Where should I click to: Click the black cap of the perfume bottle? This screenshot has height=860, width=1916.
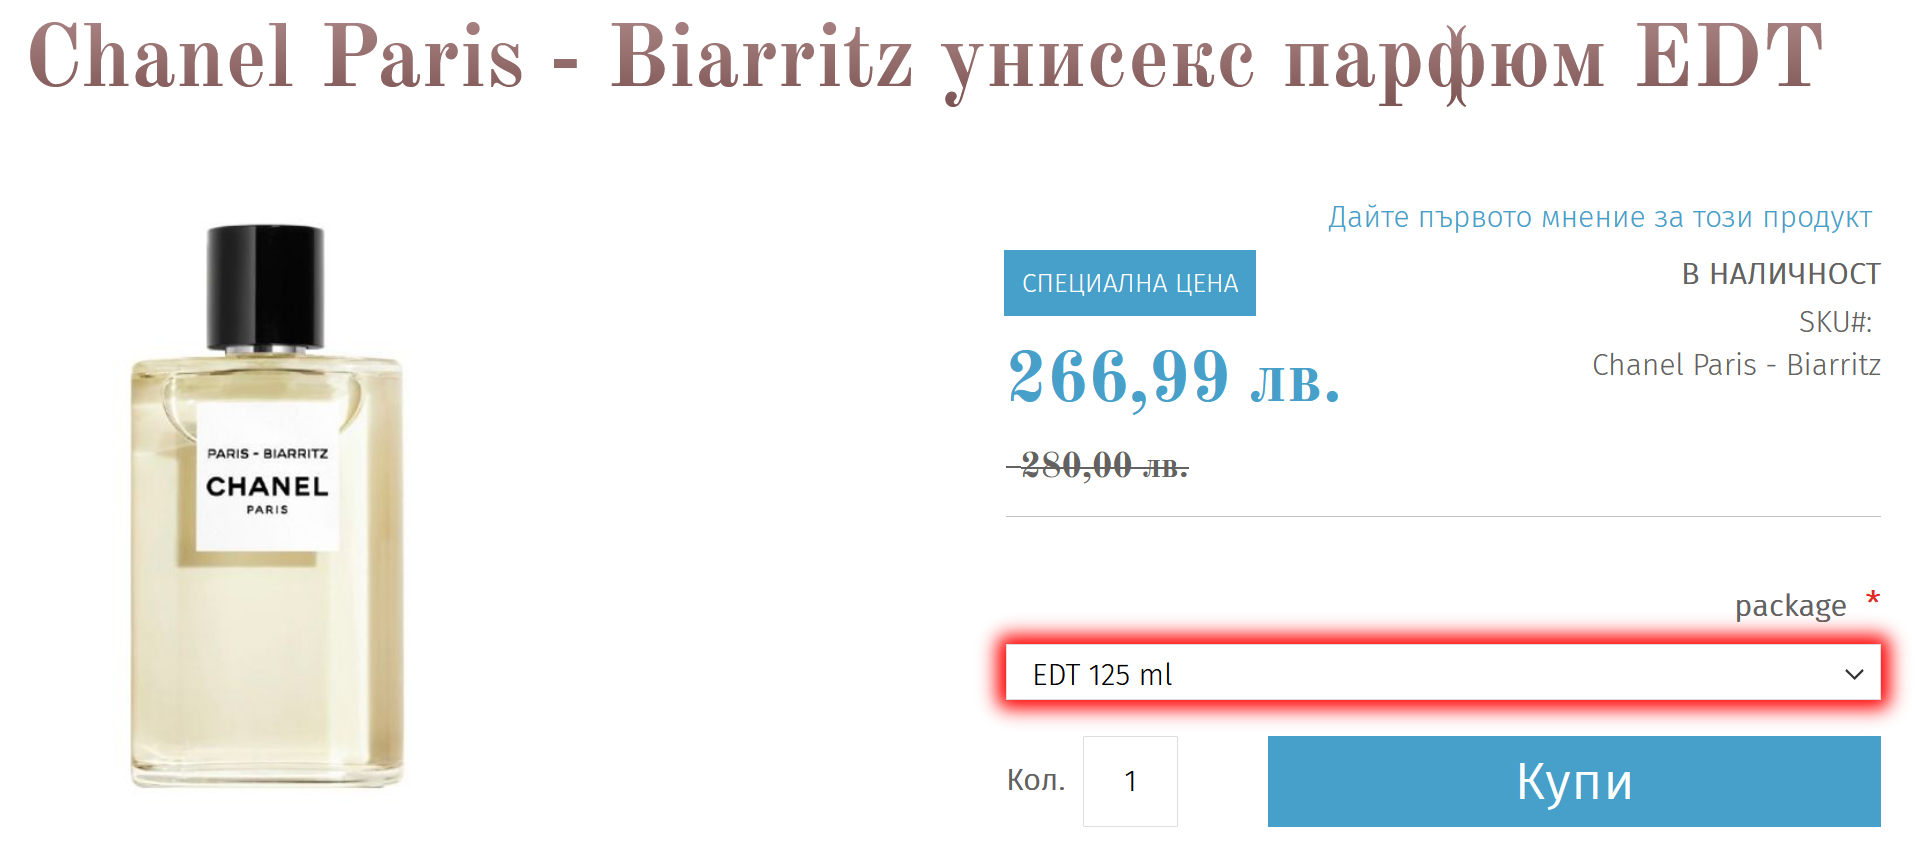coord(265,286)
